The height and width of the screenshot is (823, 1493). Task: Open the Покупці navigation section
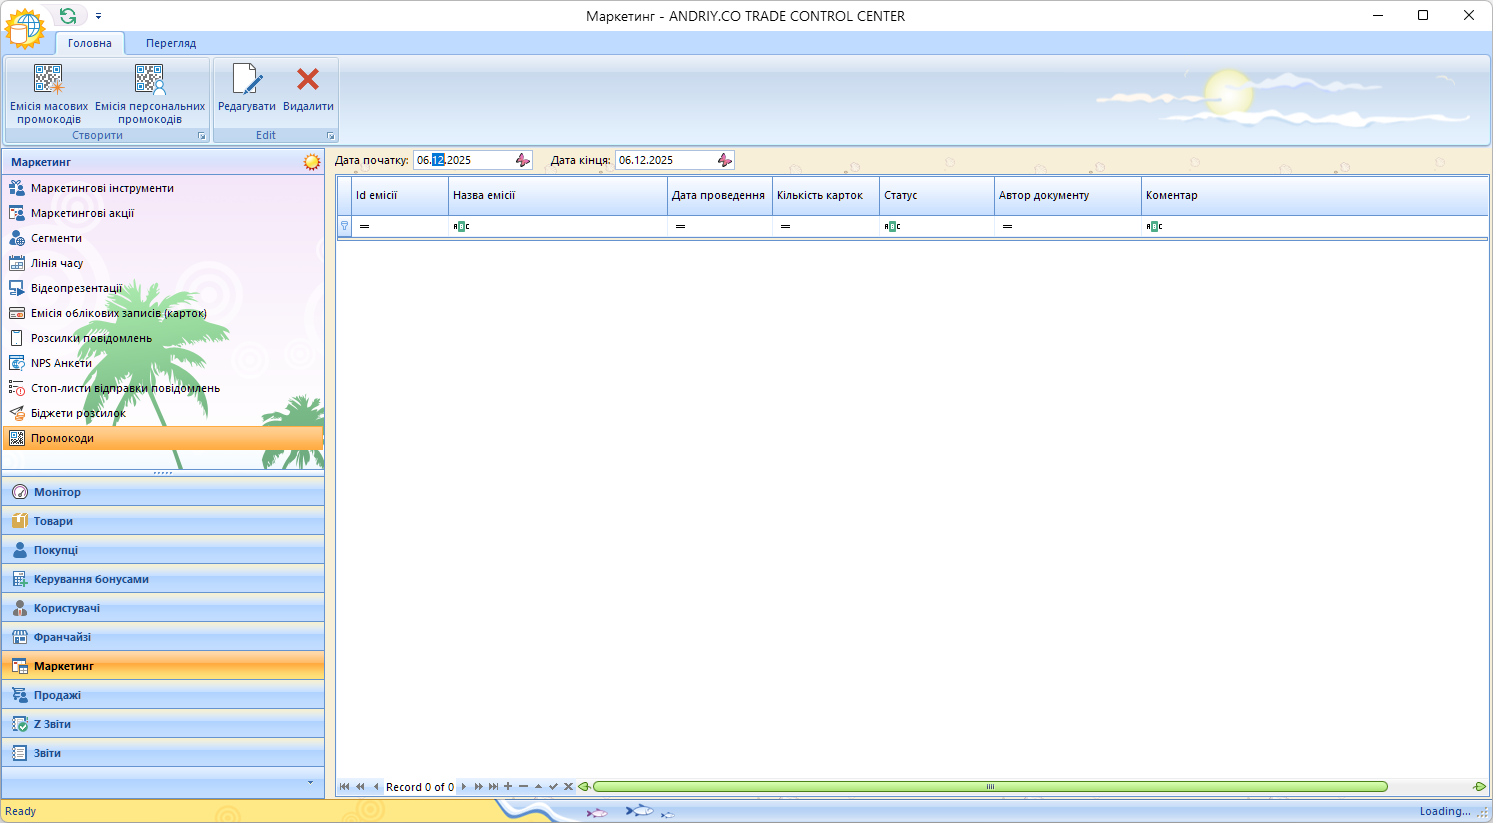coord(56,550)
